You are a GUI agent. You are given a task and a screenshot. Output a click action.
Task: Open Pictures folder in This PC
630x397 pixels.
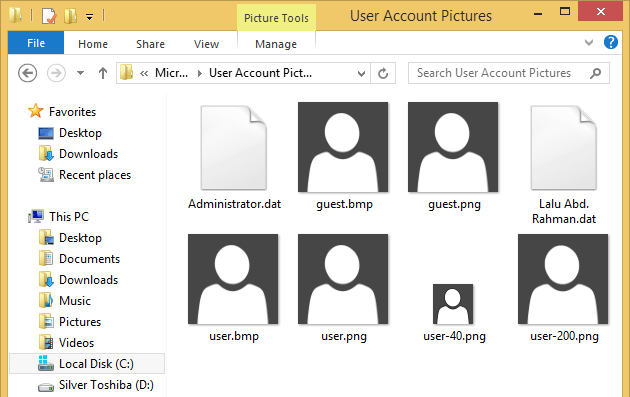tap(80, 322)
